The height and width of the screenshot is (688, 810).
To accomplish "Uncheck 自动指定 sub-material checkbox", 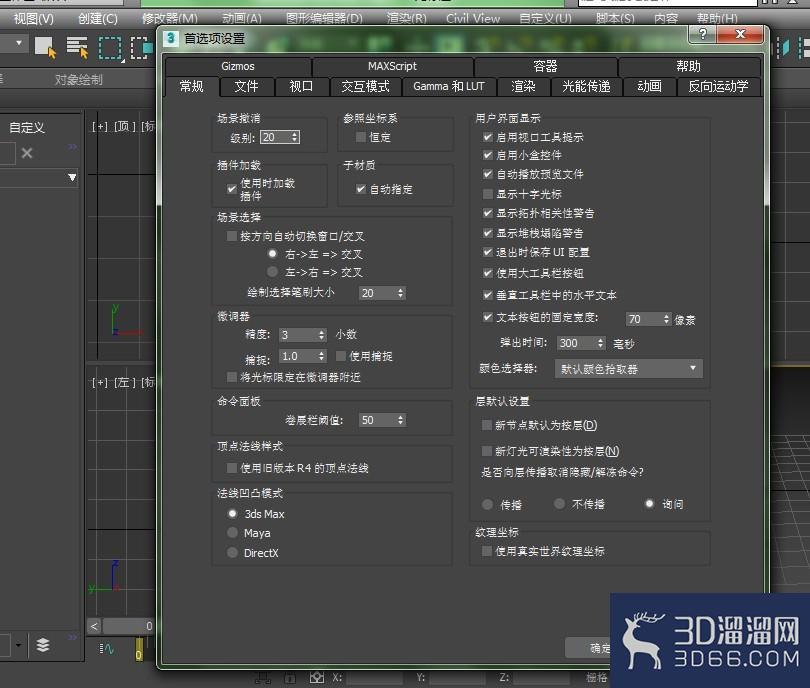I will pyautogui.click(x=361, y=189).
